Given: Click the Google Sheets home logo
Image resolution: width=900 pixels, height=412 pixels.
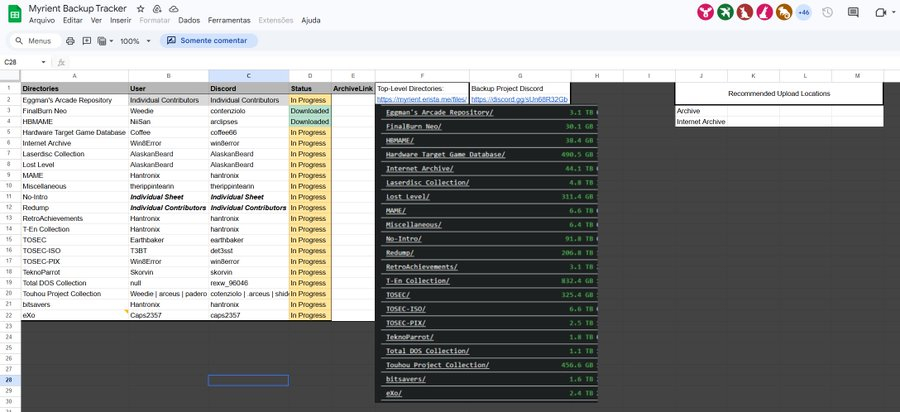Looking at the screenshot, I should click(x=14, y=12).
